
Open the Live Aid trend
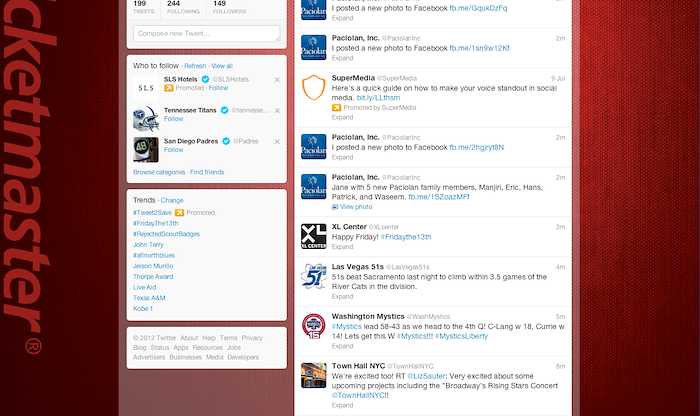pos(144,287)
